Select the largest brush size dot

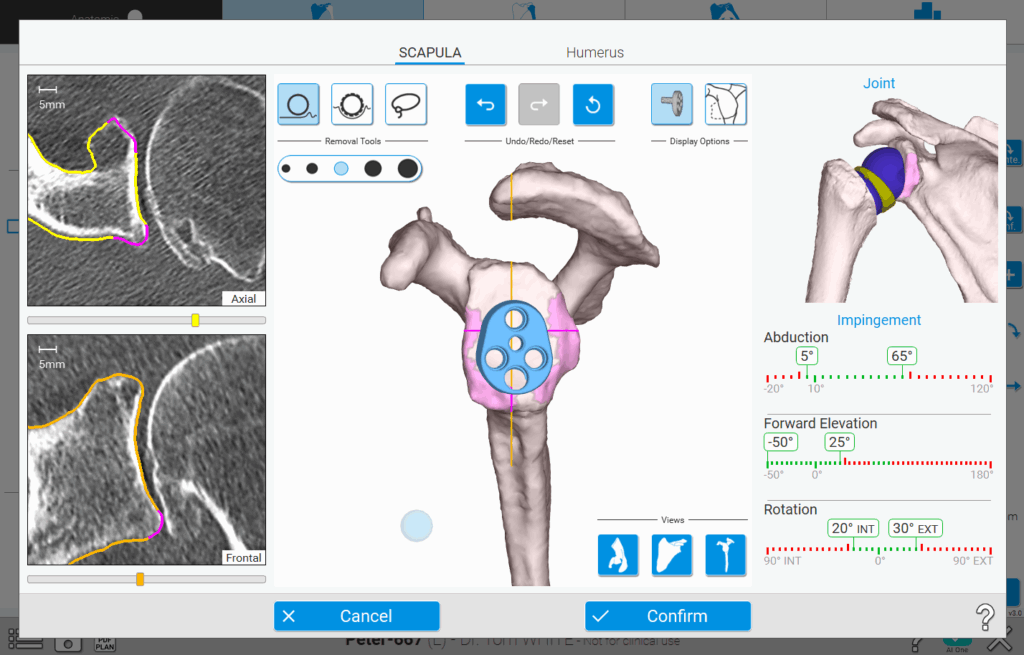(406, 168)
